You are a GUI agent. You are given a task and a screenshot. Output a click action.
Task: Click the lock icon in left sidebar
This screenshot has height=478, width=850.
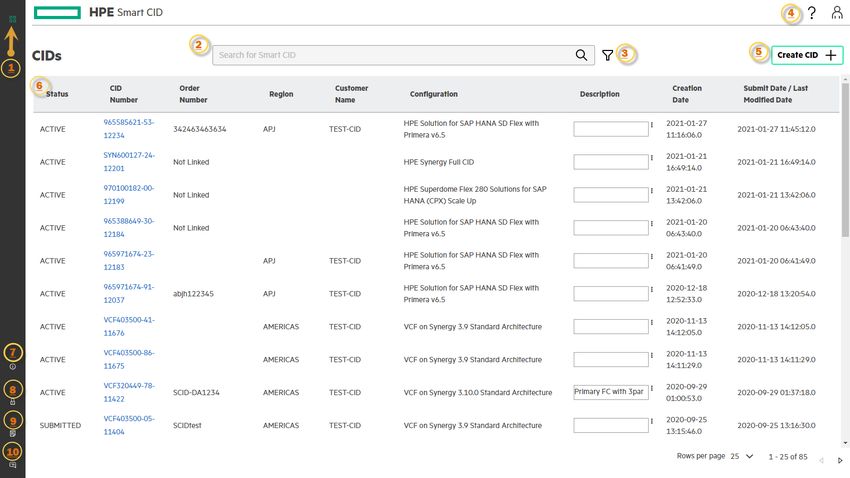point(12,402)
